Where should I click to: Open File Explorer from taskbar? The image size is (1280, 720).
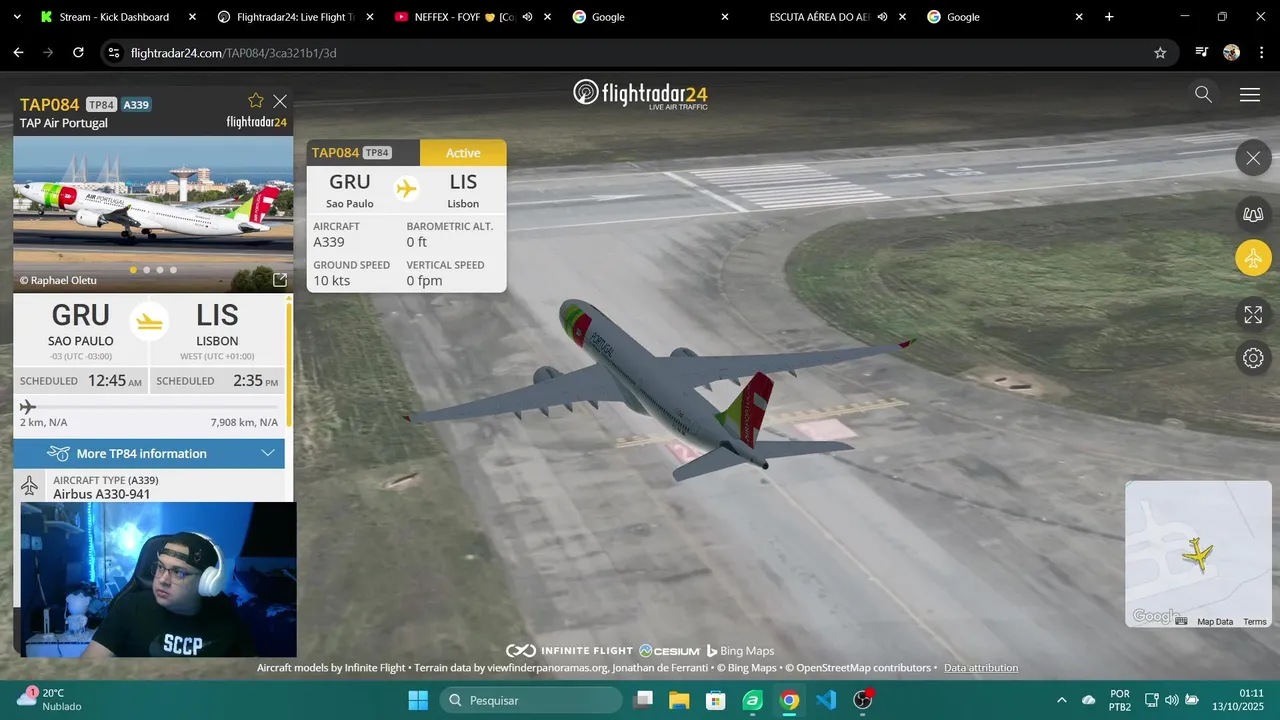point(679,700)
